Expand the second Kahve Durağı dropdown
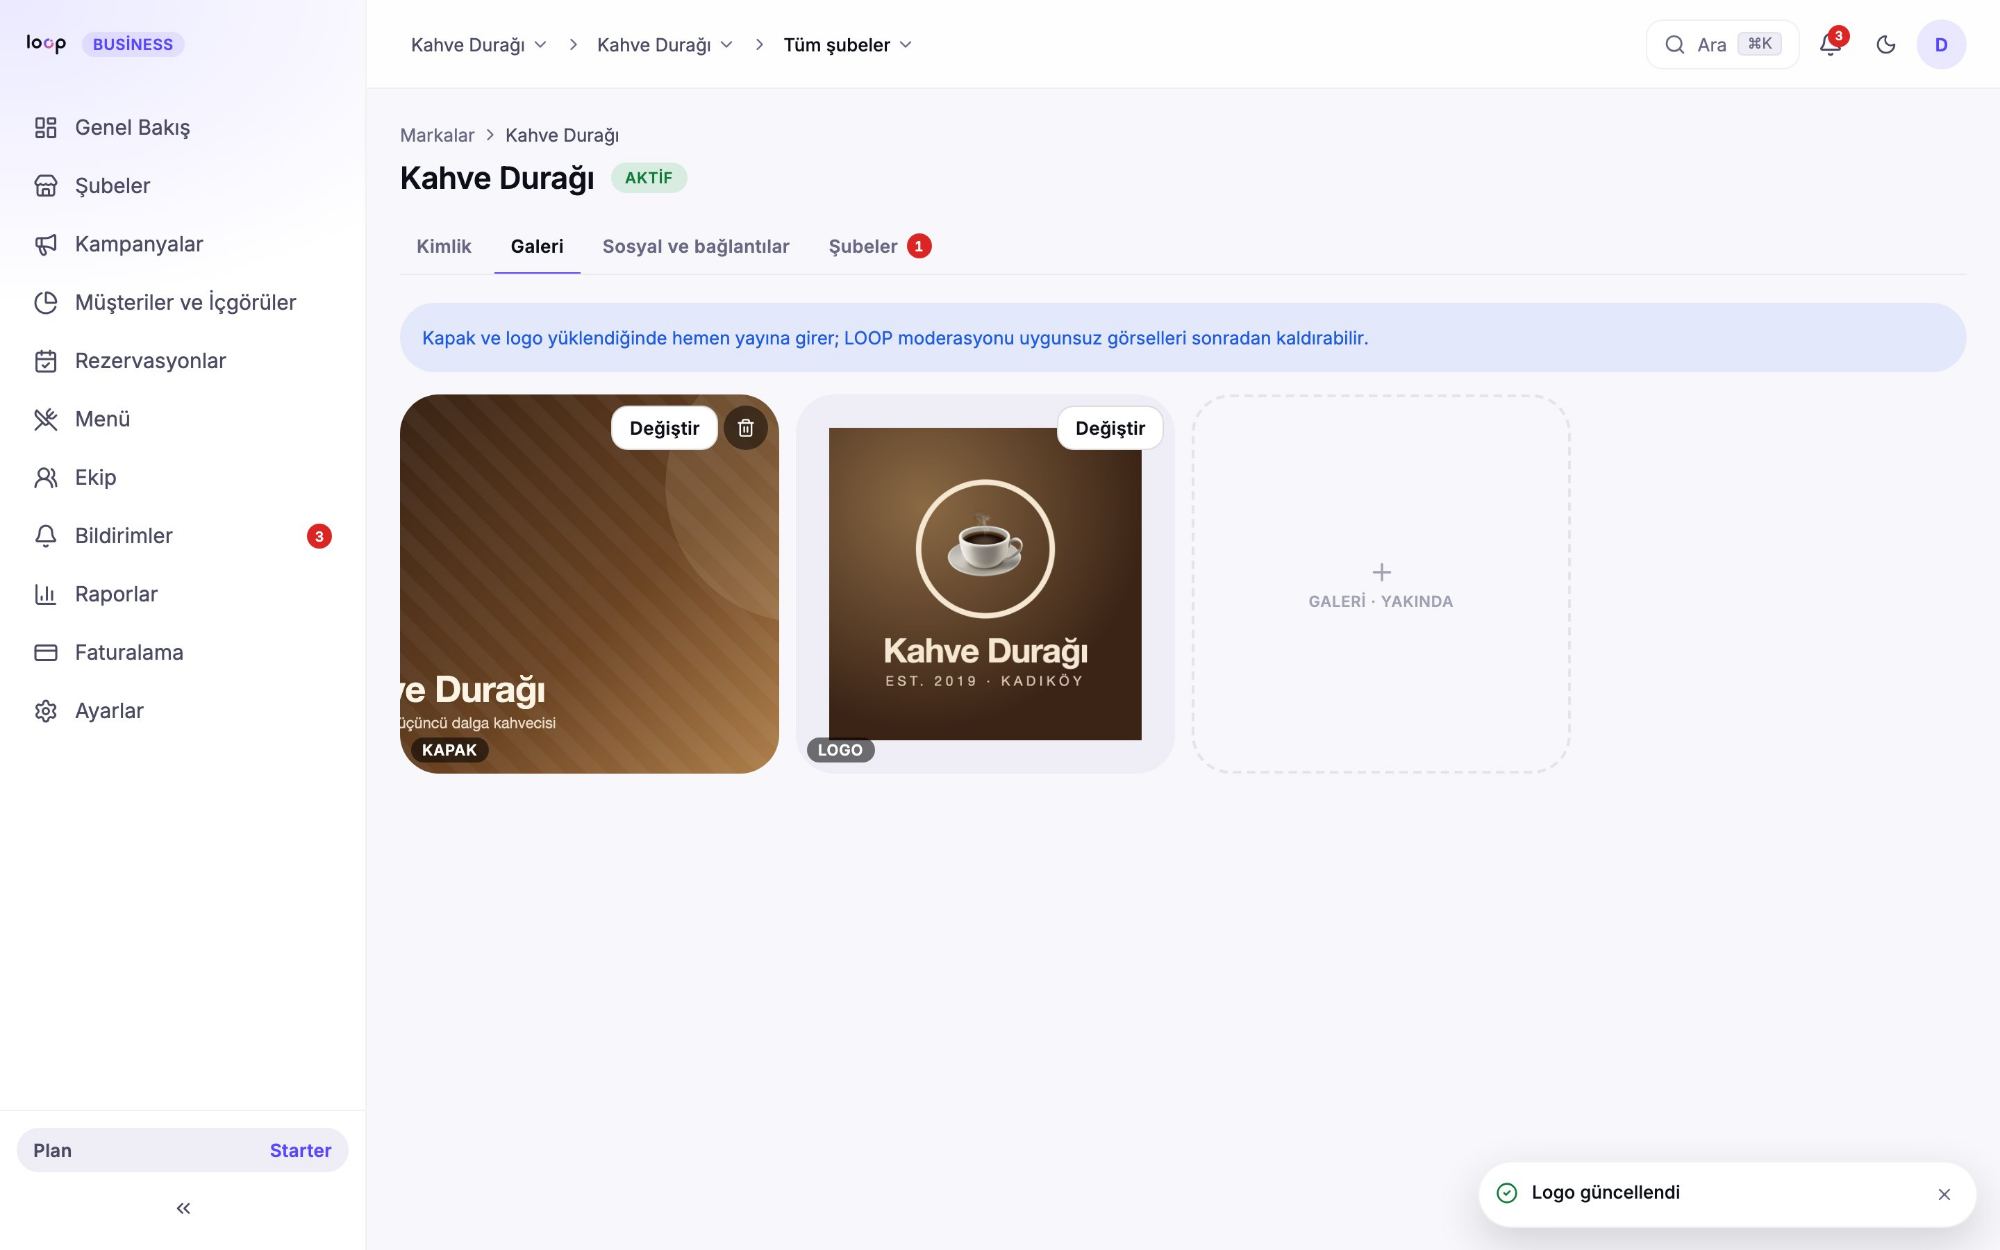Screen dimensions: 2000x1250 pyautogui.click(x=665, y=45)
